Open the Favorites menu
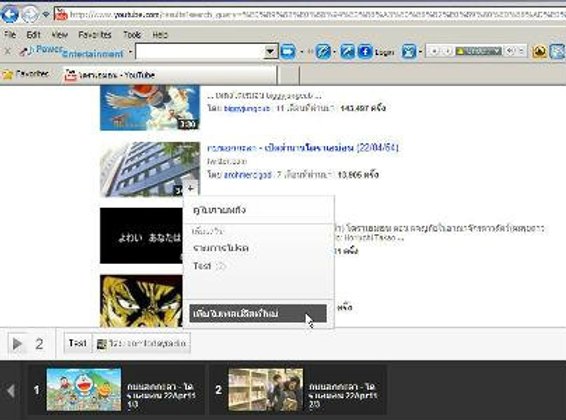Viewport: 566px width, 420px height. pyautogui.click(x=95, y=35)
